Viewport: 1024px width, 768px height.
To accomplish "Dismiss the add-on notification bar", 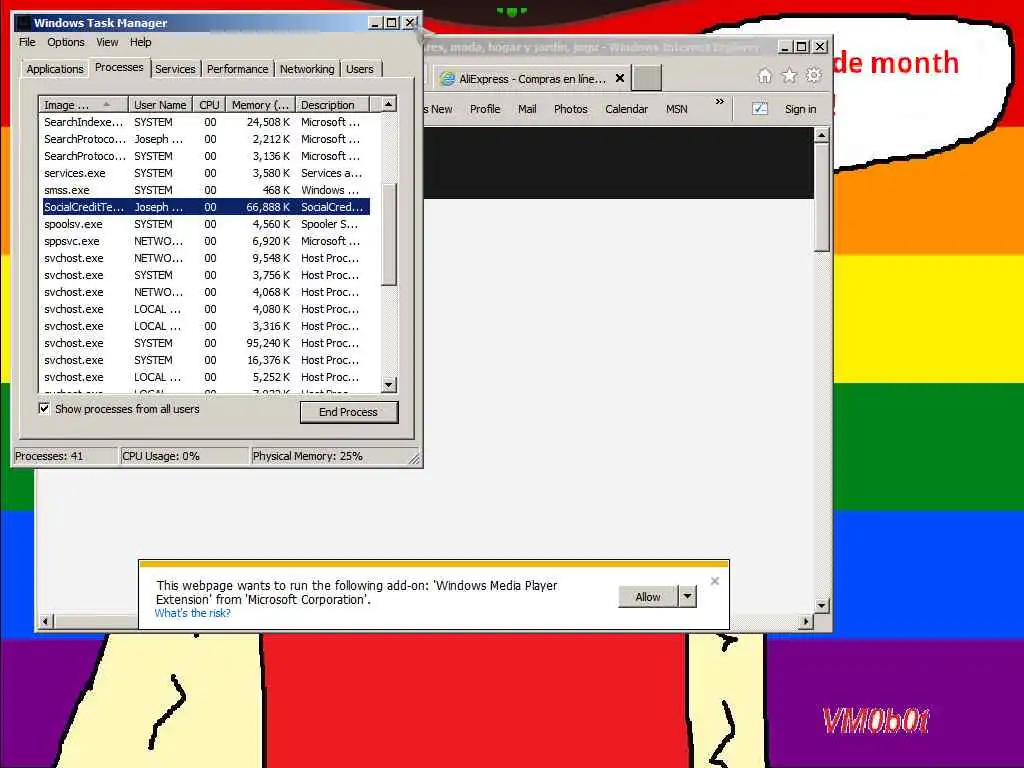I will (714, 581).
